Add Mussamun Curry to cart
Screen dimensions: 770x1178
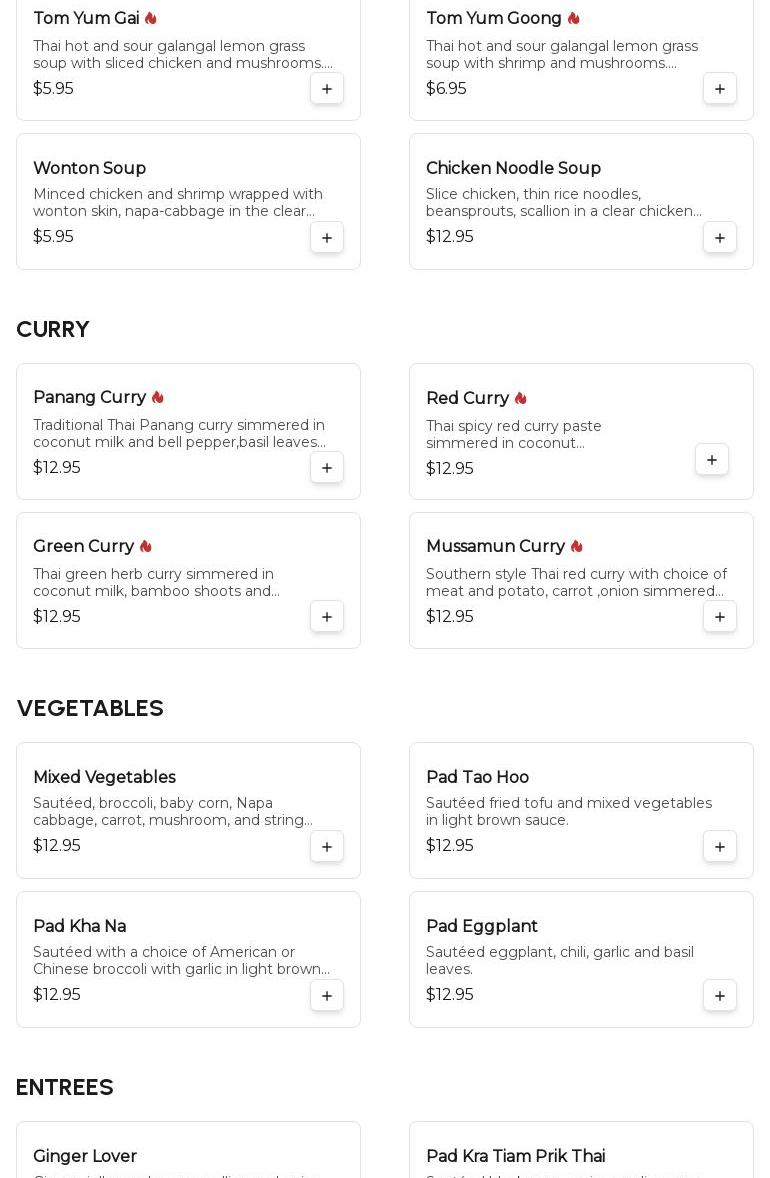tap(720, 617)
